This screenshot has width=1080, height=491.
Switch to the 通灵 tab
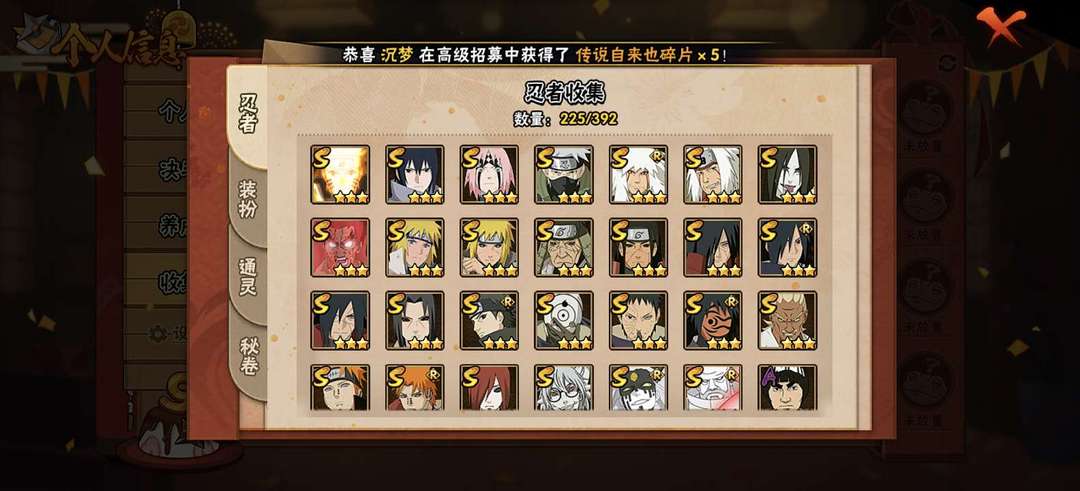[248, 277]
